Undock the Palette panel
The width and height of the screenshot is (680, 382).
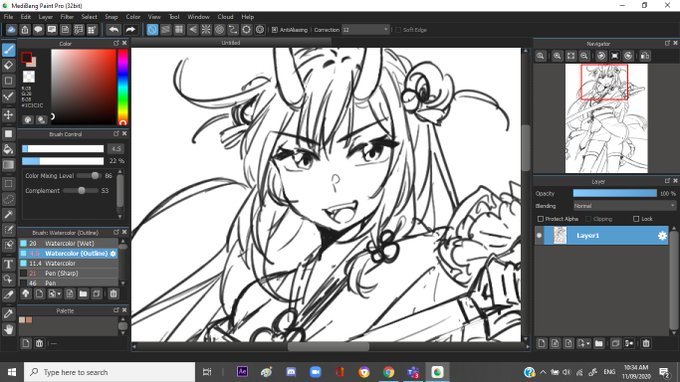click(116, 310)
